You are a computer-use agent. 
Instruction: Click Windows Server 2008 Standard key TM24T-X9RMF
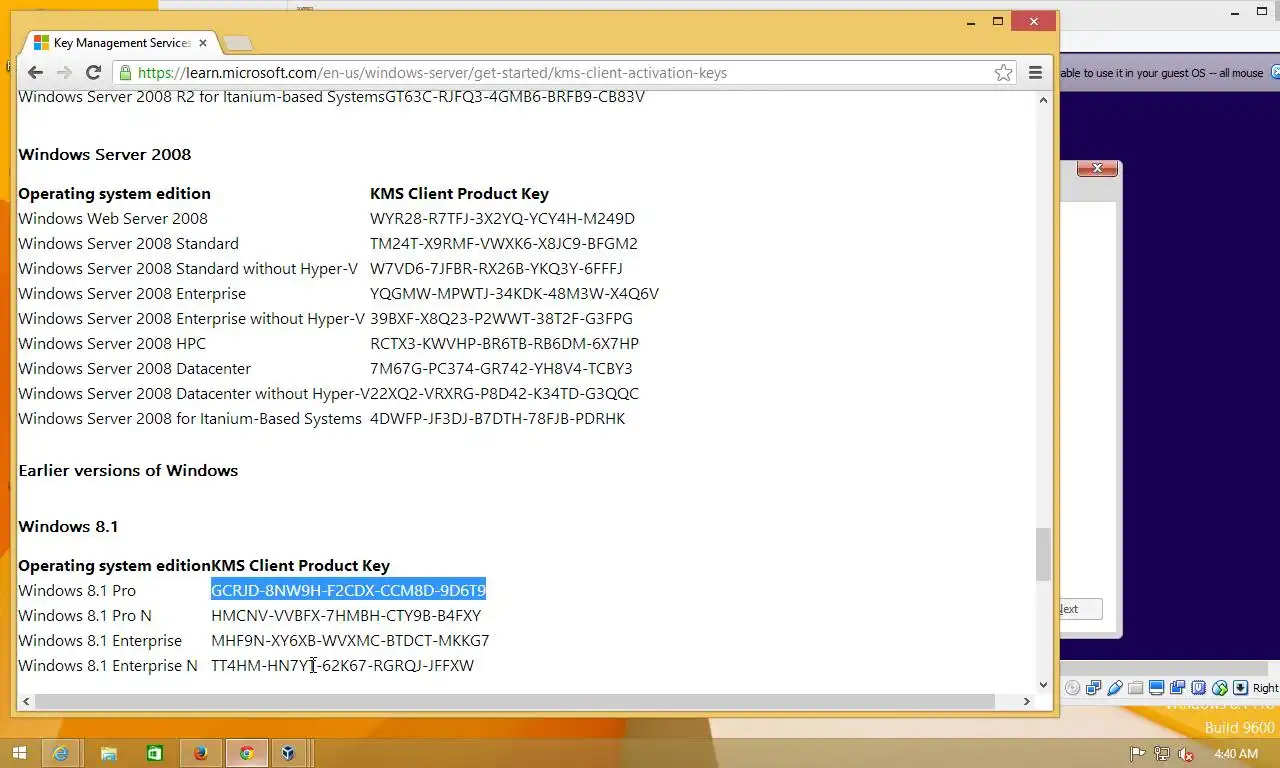[504, 243]
